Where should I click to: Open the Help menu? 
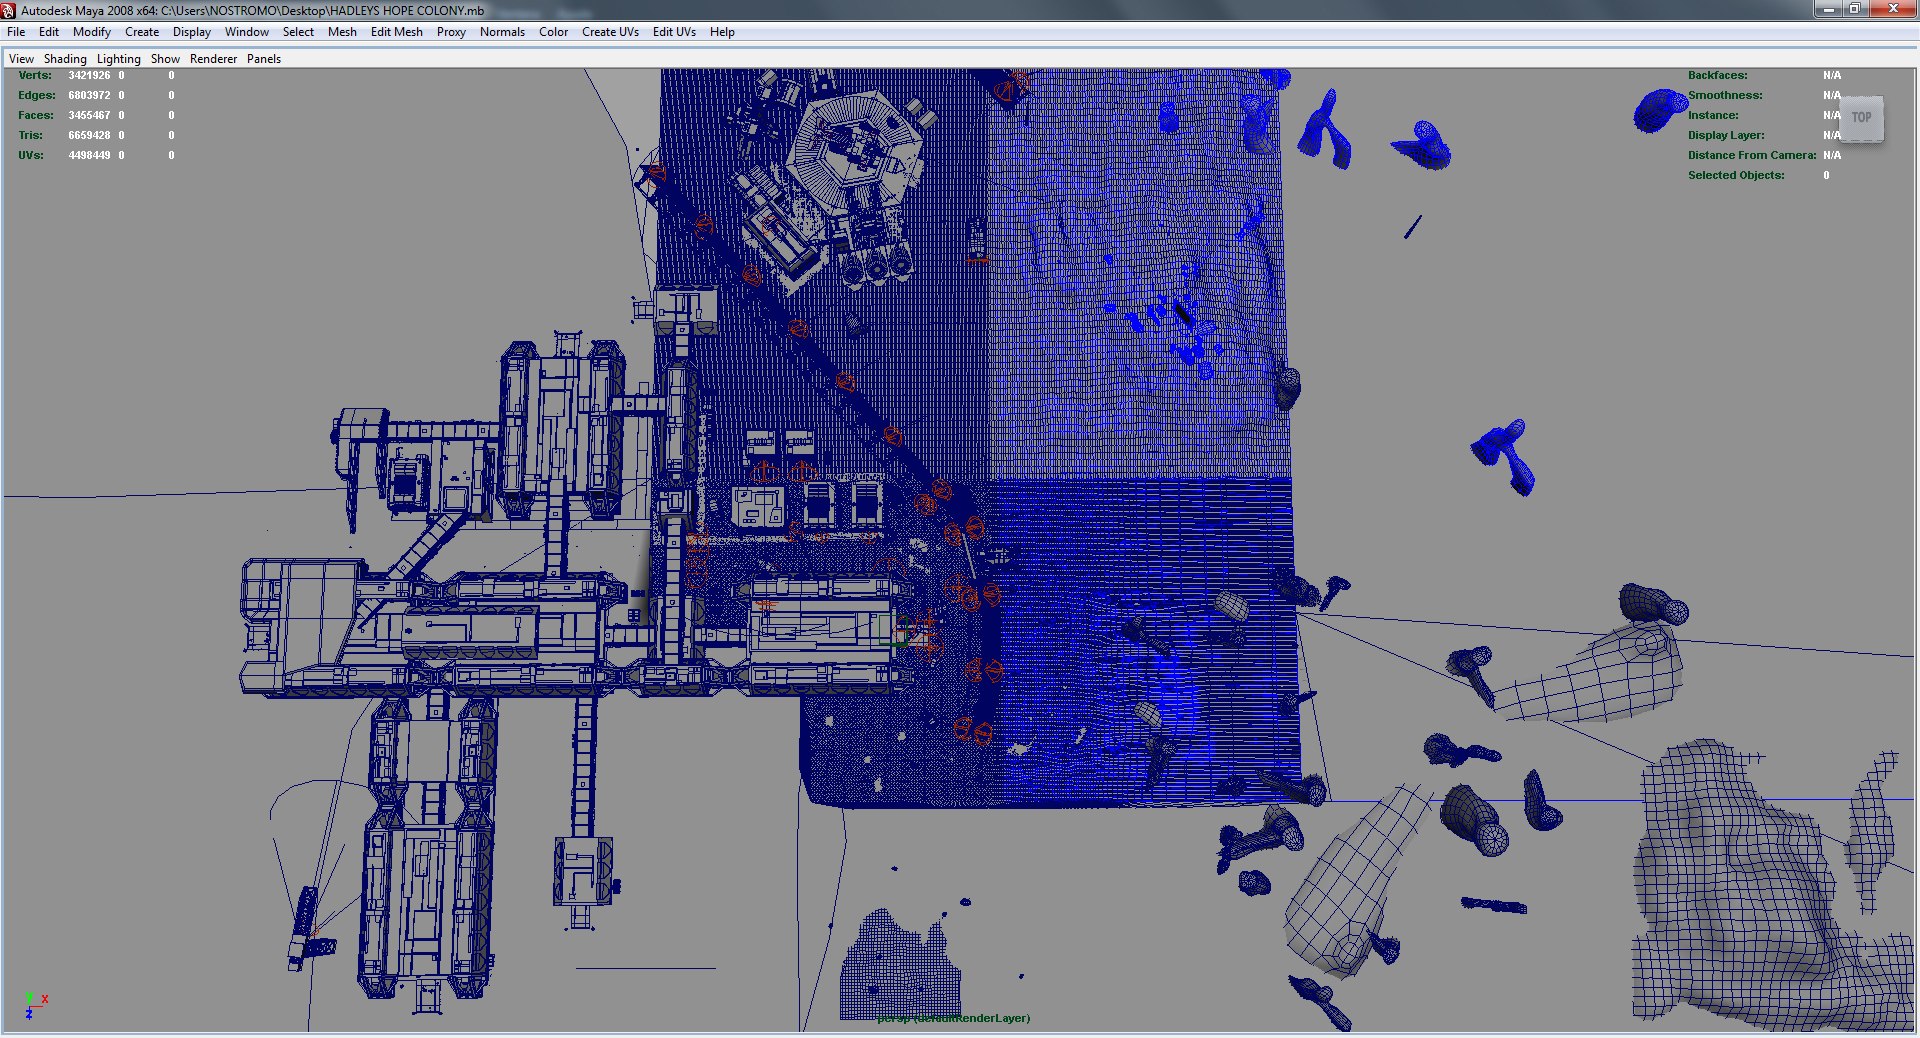[722, 32]
